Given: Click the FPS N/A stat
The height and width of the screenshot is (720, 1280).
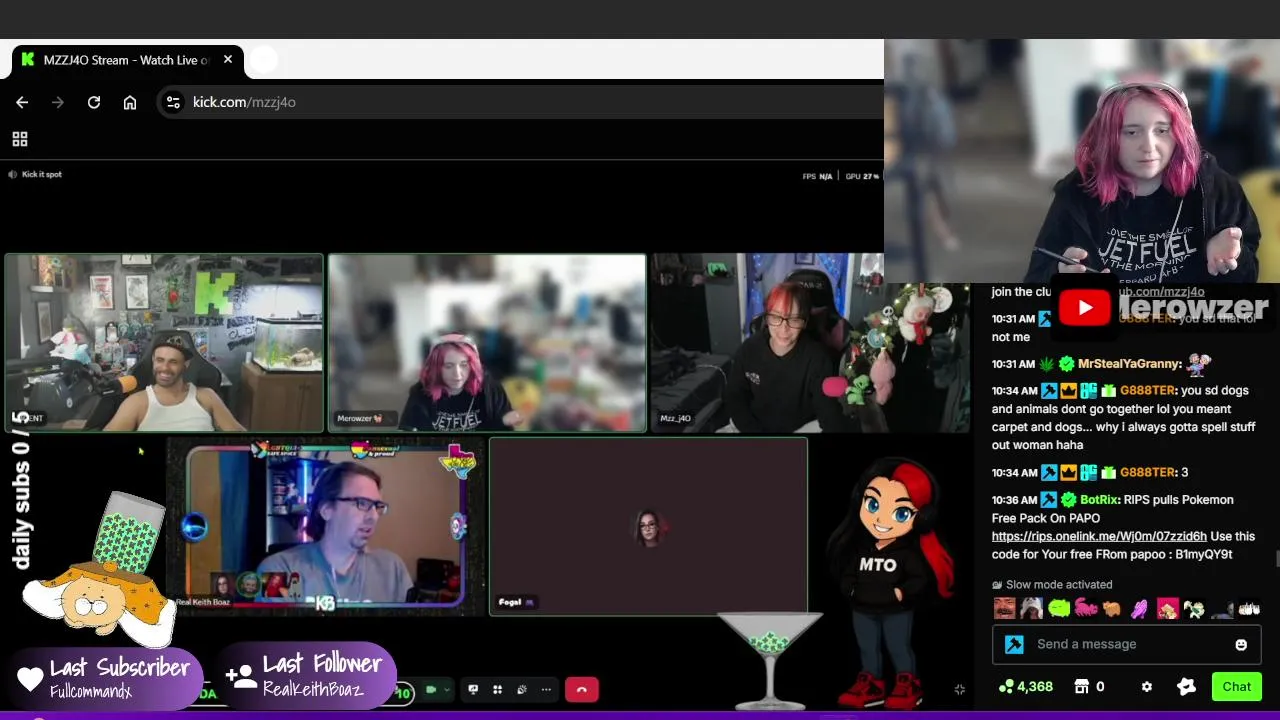Looking at the screenshot, I should [817, 176].
